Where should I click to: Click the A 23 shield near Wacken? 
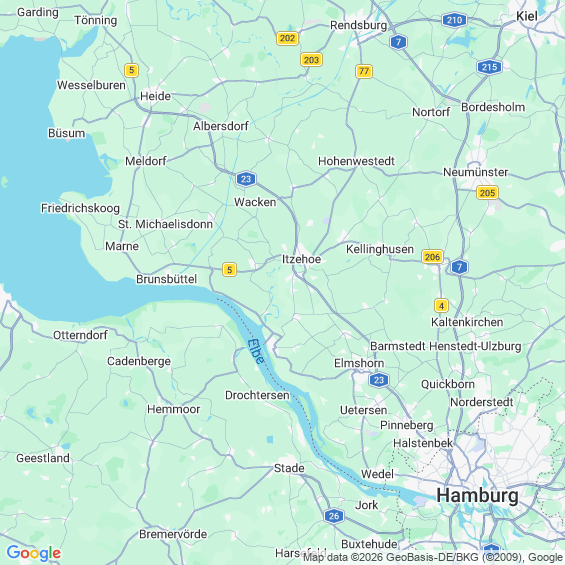[246, 179]
